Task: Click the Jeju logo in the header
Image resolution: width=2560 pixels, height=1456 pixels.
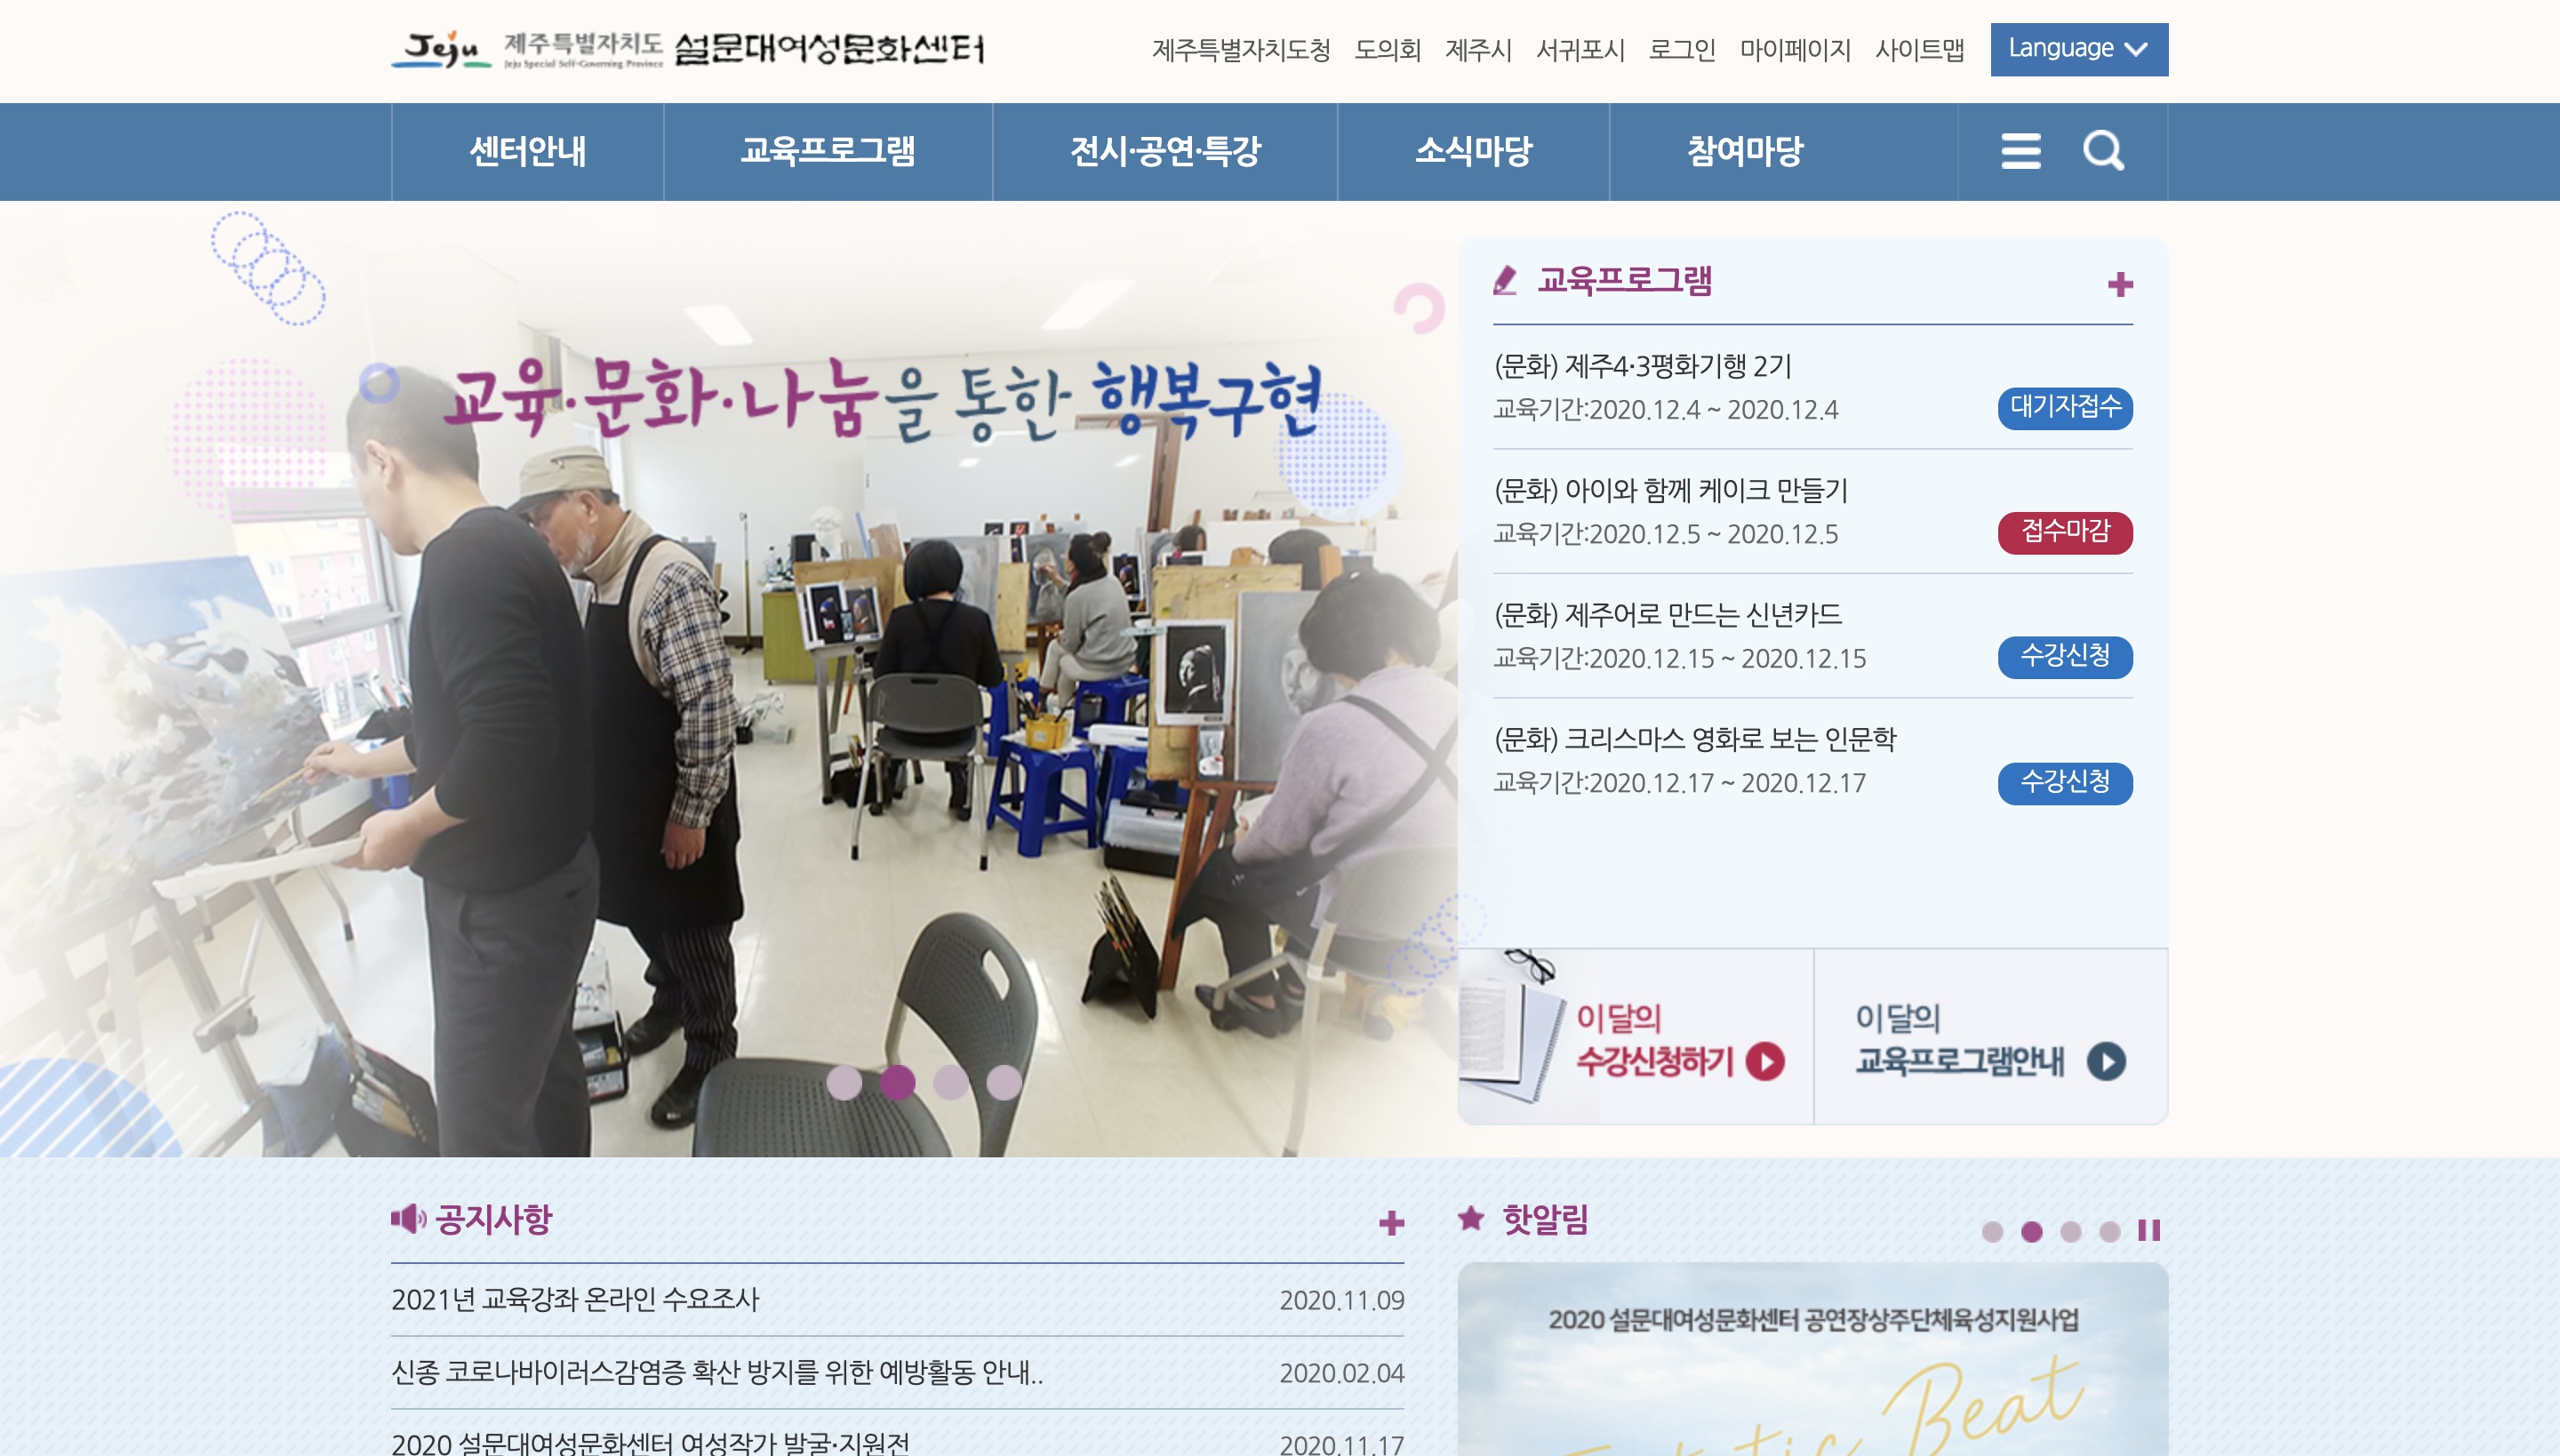Action: click(441, 48)
